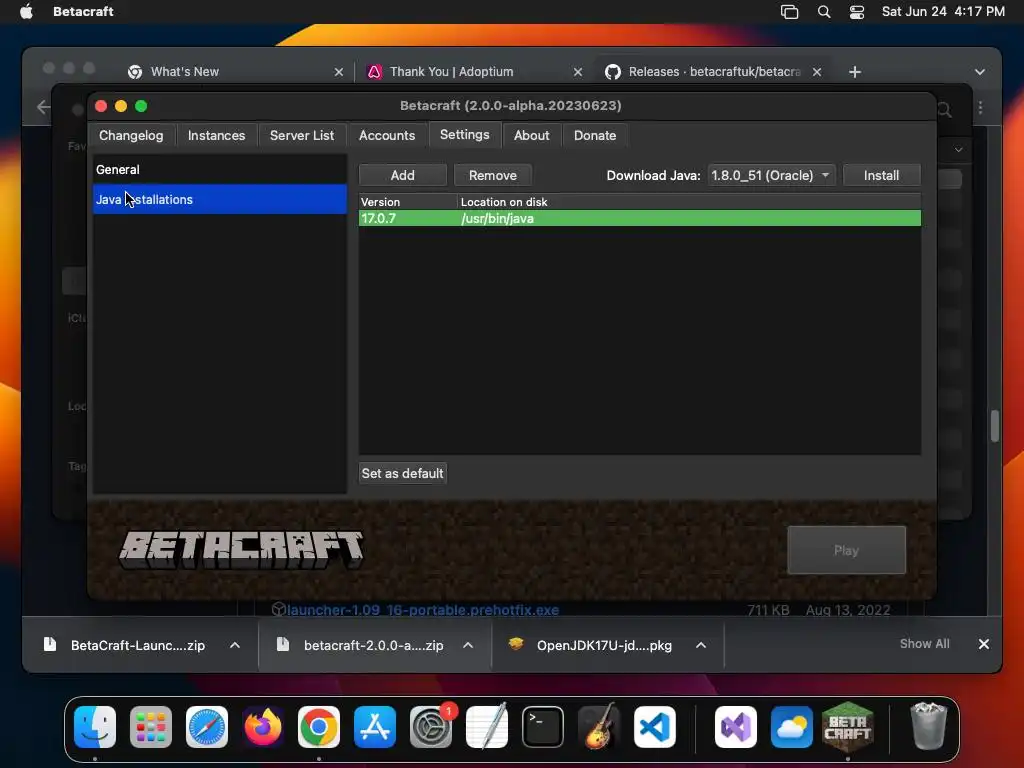The width and height of the screenshot is (1024, 768).
Task: Switch to Thank You Adoptium tab
Action: pos(473,72)
